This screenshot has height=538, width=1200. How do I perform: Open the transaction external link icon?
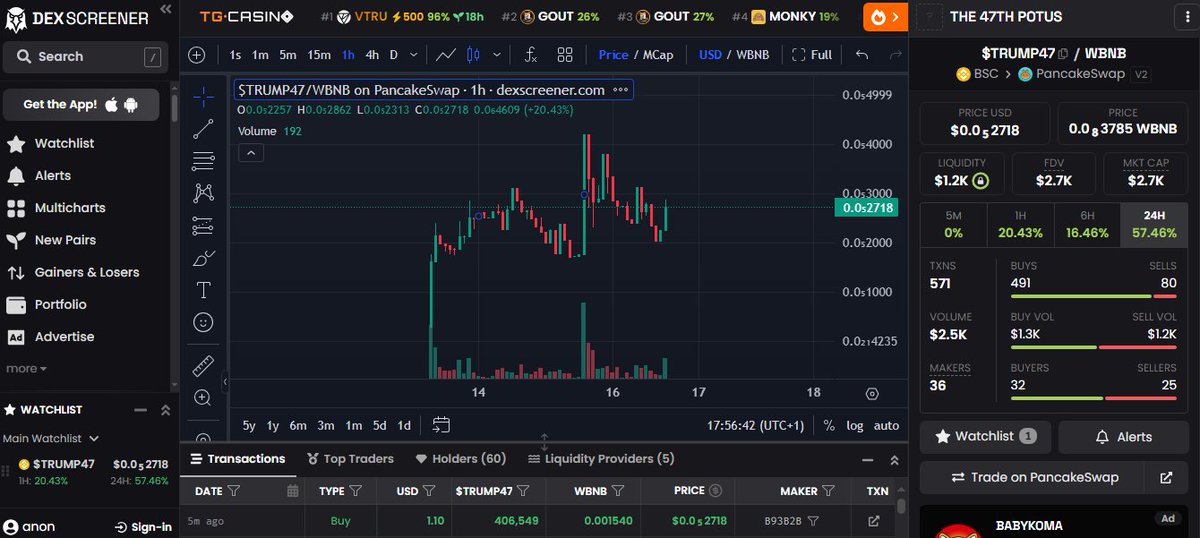873,521
